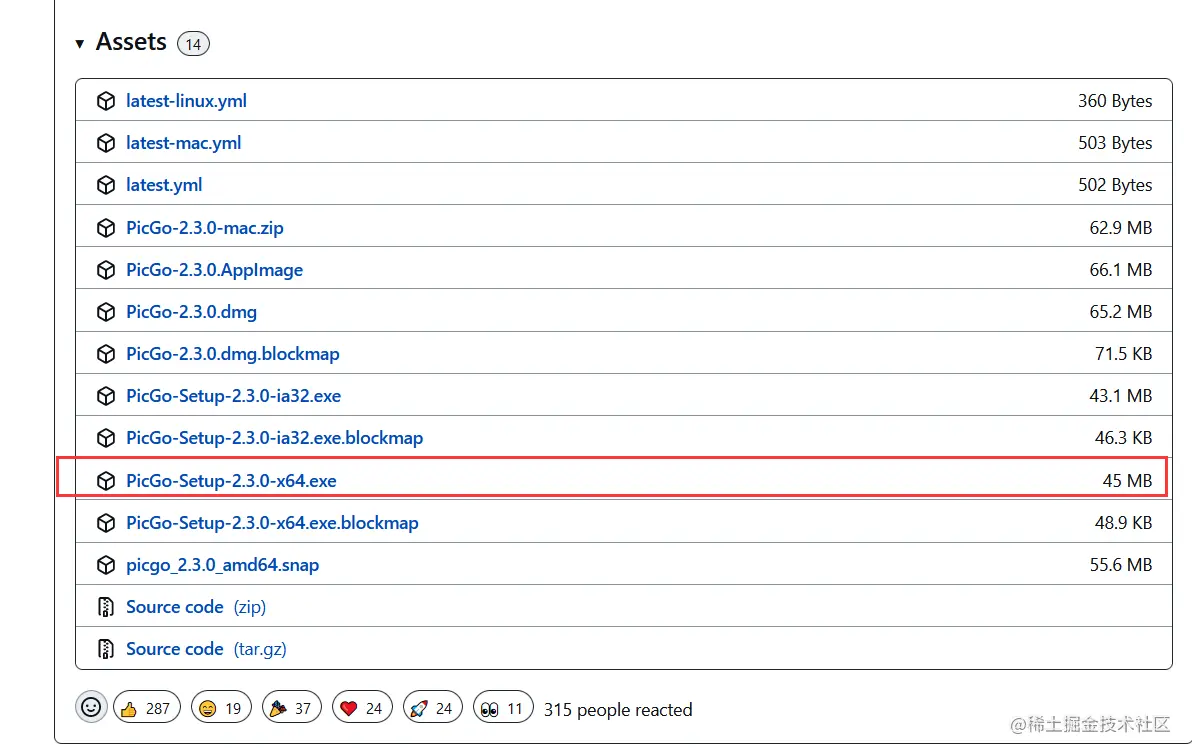Click the package icon beside latest.yml
1192x756 pixels.
[106, 185]
